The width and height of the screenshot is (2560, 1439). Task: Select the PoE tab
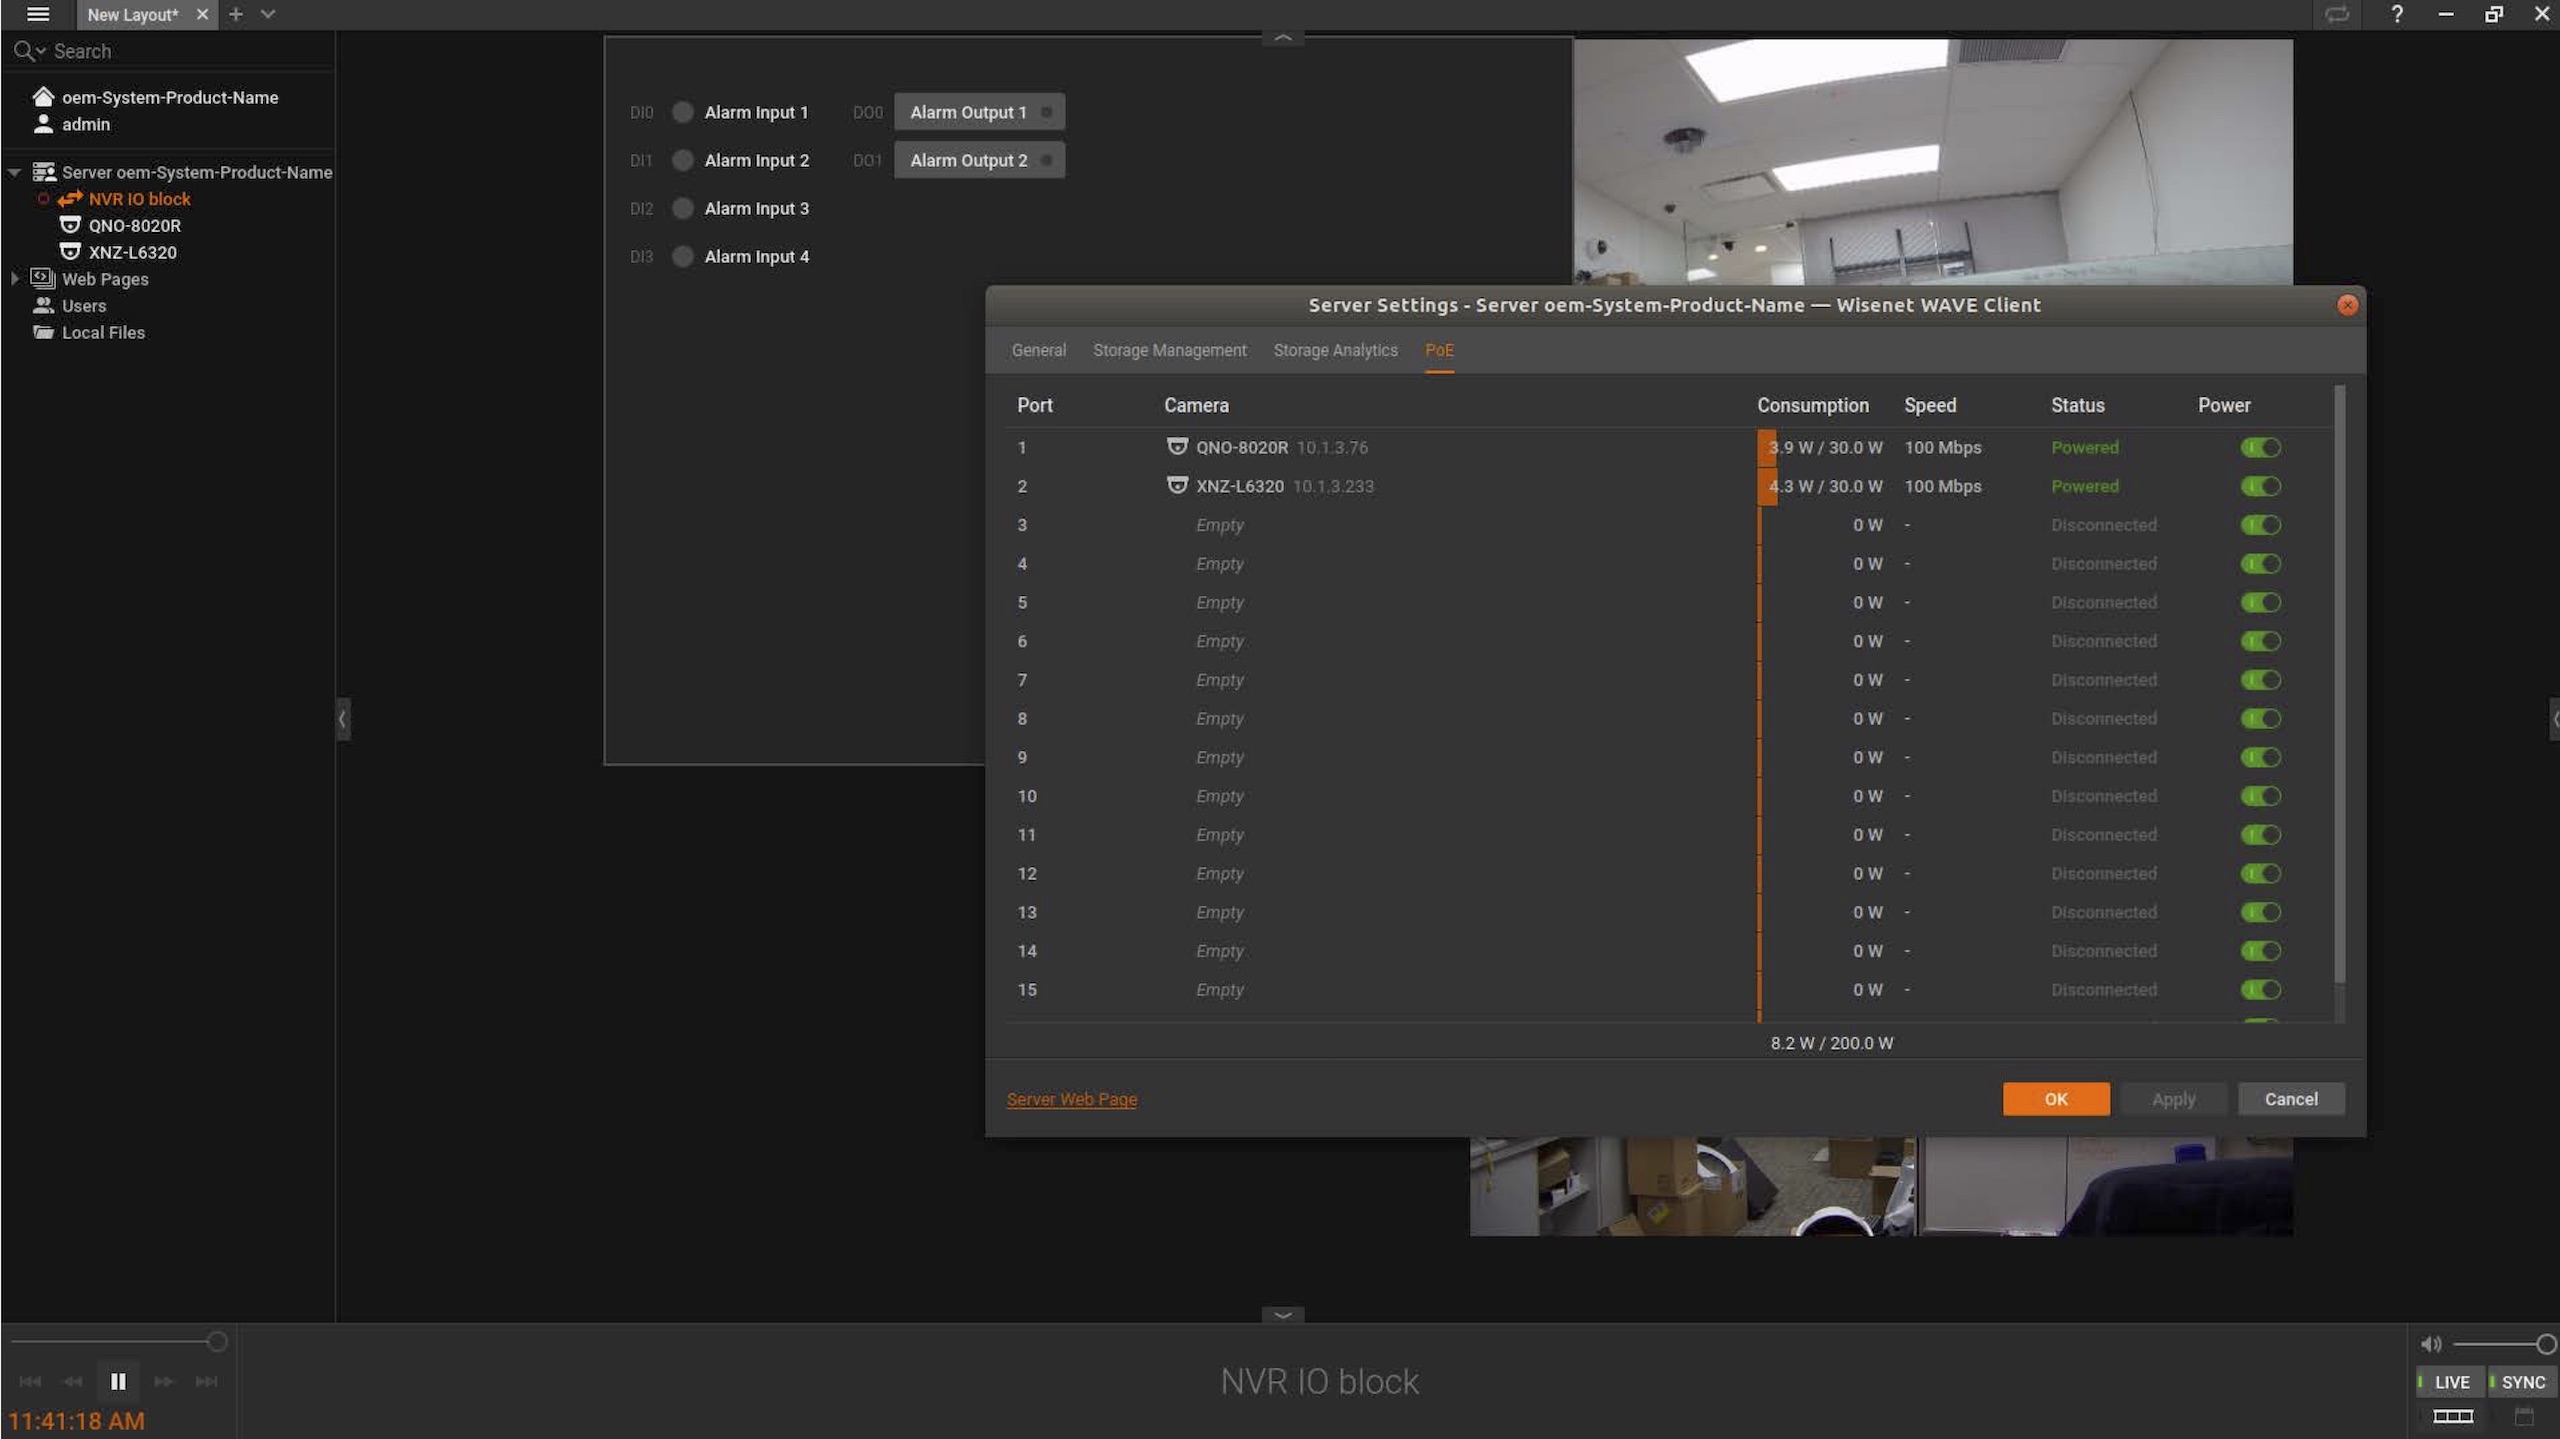[x=1439, y=350]
